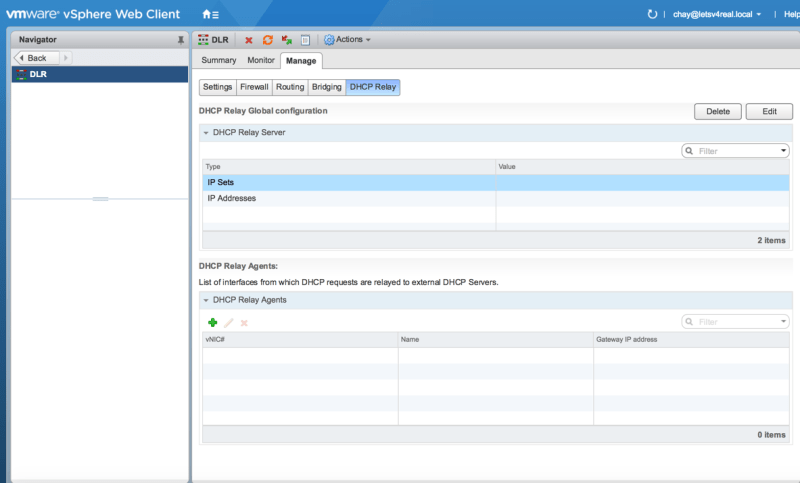Add a DHCP relay agent with green plus
Screen dimensions: 800x483
pos(212,322)
